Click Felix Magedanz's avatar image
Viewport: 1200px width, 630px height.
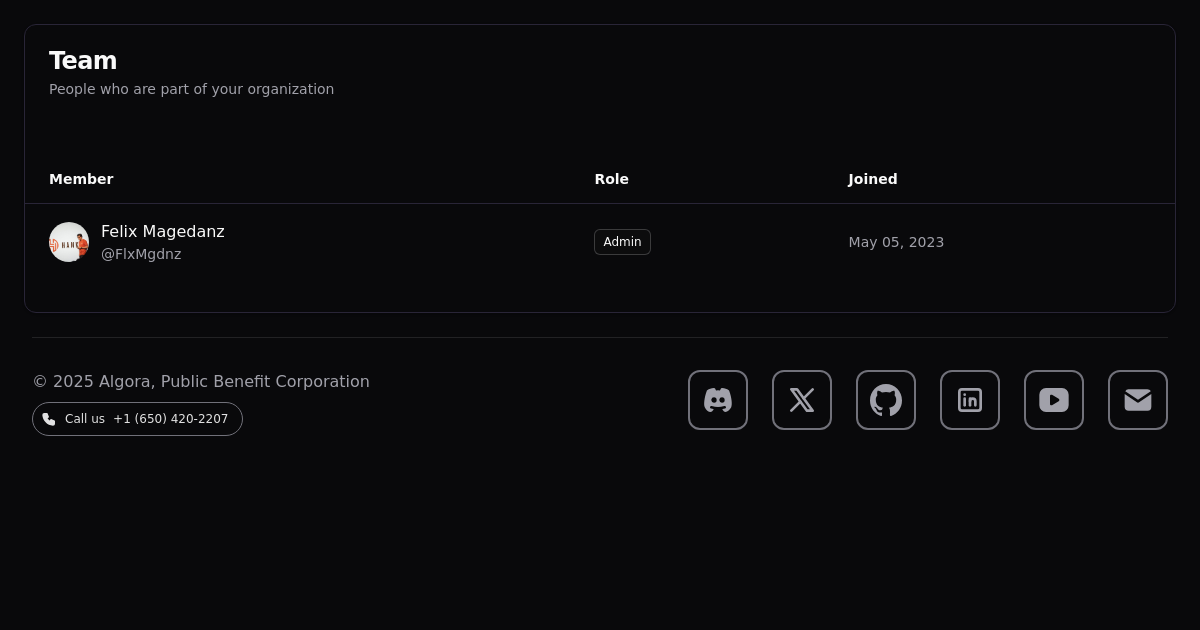pos(69,242)
